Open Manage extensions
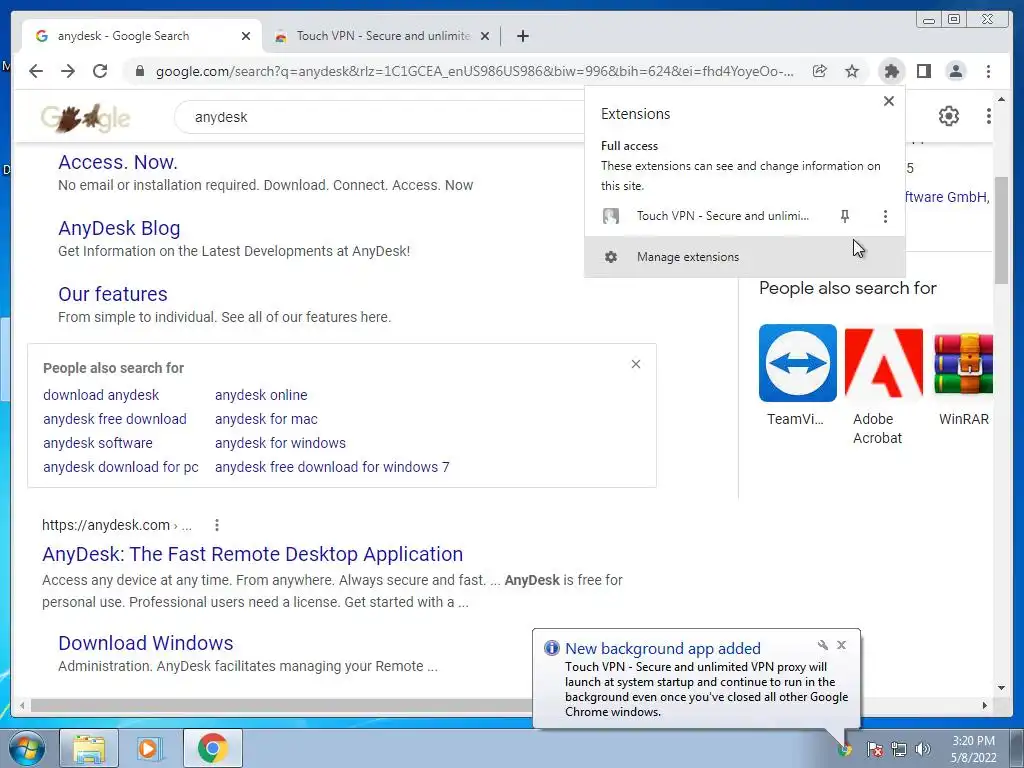 pyautogui.click(x=744, y=257)
